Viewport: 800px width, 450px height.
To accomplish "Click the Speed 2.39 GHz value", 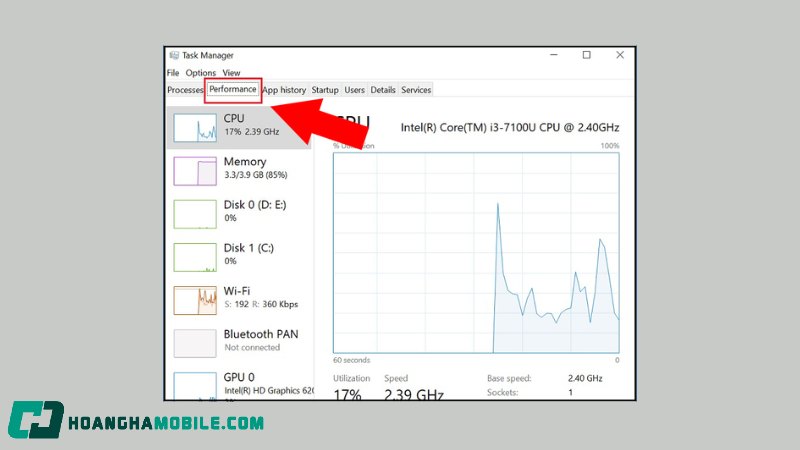I will [414, 394].
